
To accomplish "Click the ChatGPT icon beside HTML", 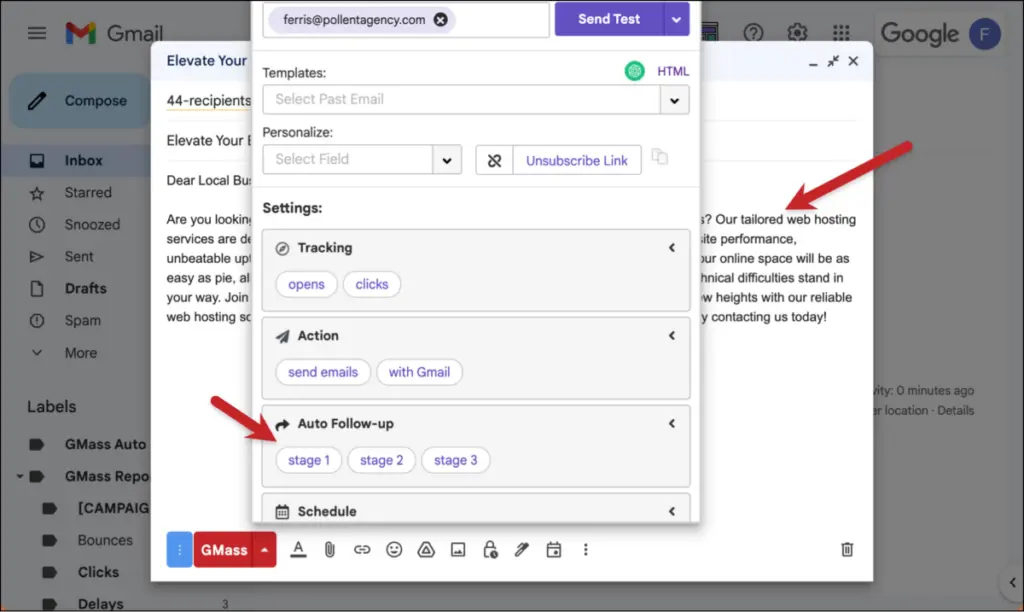I will point(634,71).
